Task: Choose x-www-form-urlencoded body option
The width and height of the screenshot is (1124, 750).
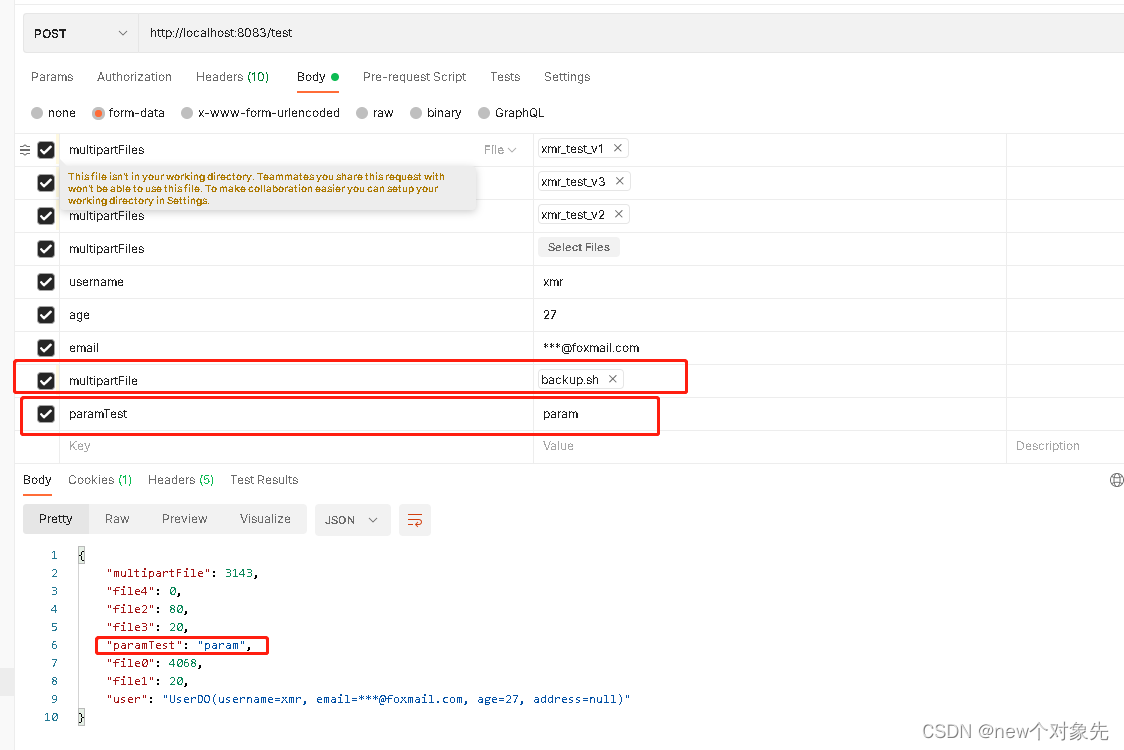Action: 187,113
